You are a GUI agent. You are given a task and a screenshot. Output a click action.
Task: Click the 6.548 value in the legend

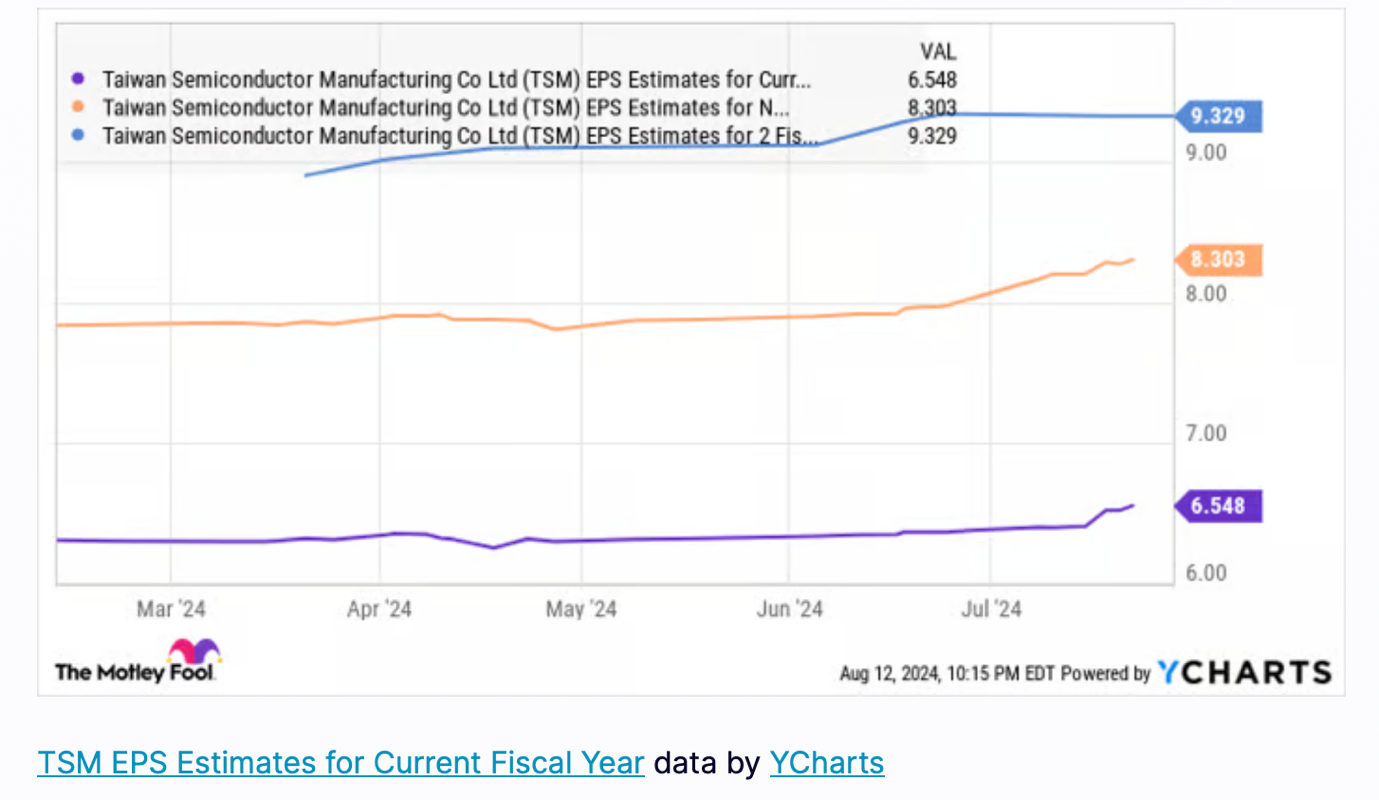[x=931, y=80]
